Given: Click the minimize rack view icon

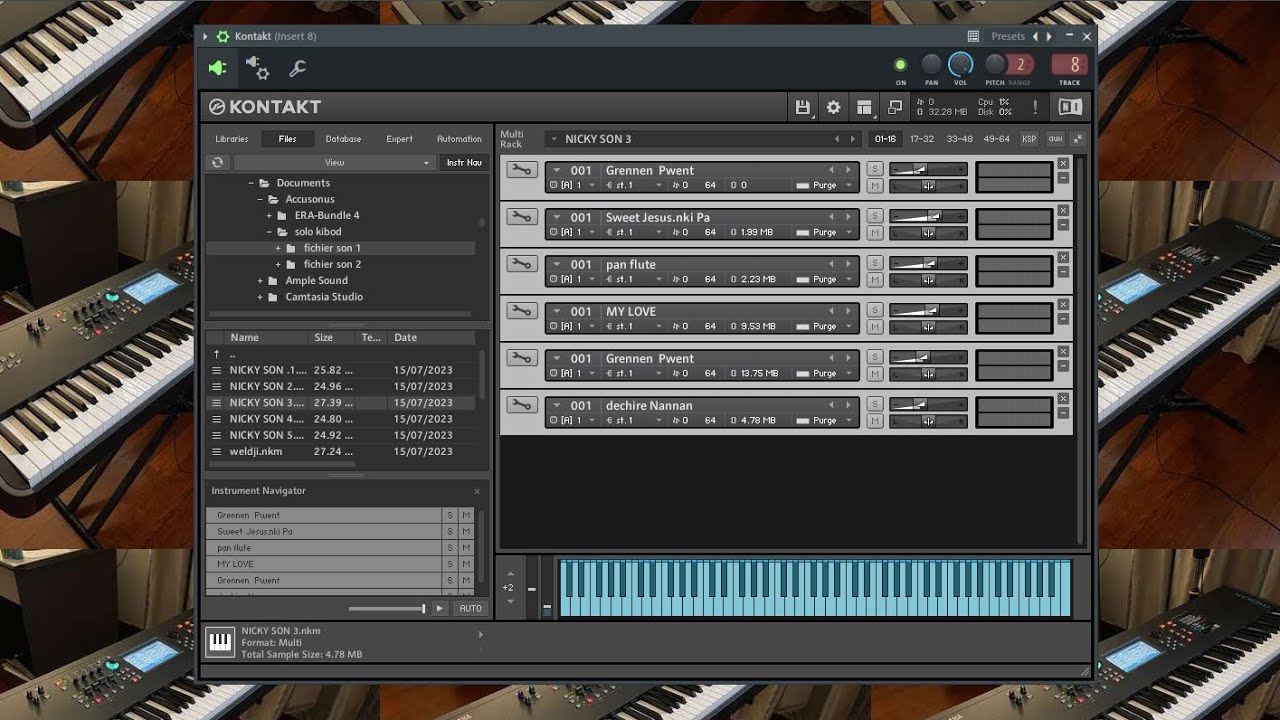Looking at the screenshot, I should click(x=895, y=107).
